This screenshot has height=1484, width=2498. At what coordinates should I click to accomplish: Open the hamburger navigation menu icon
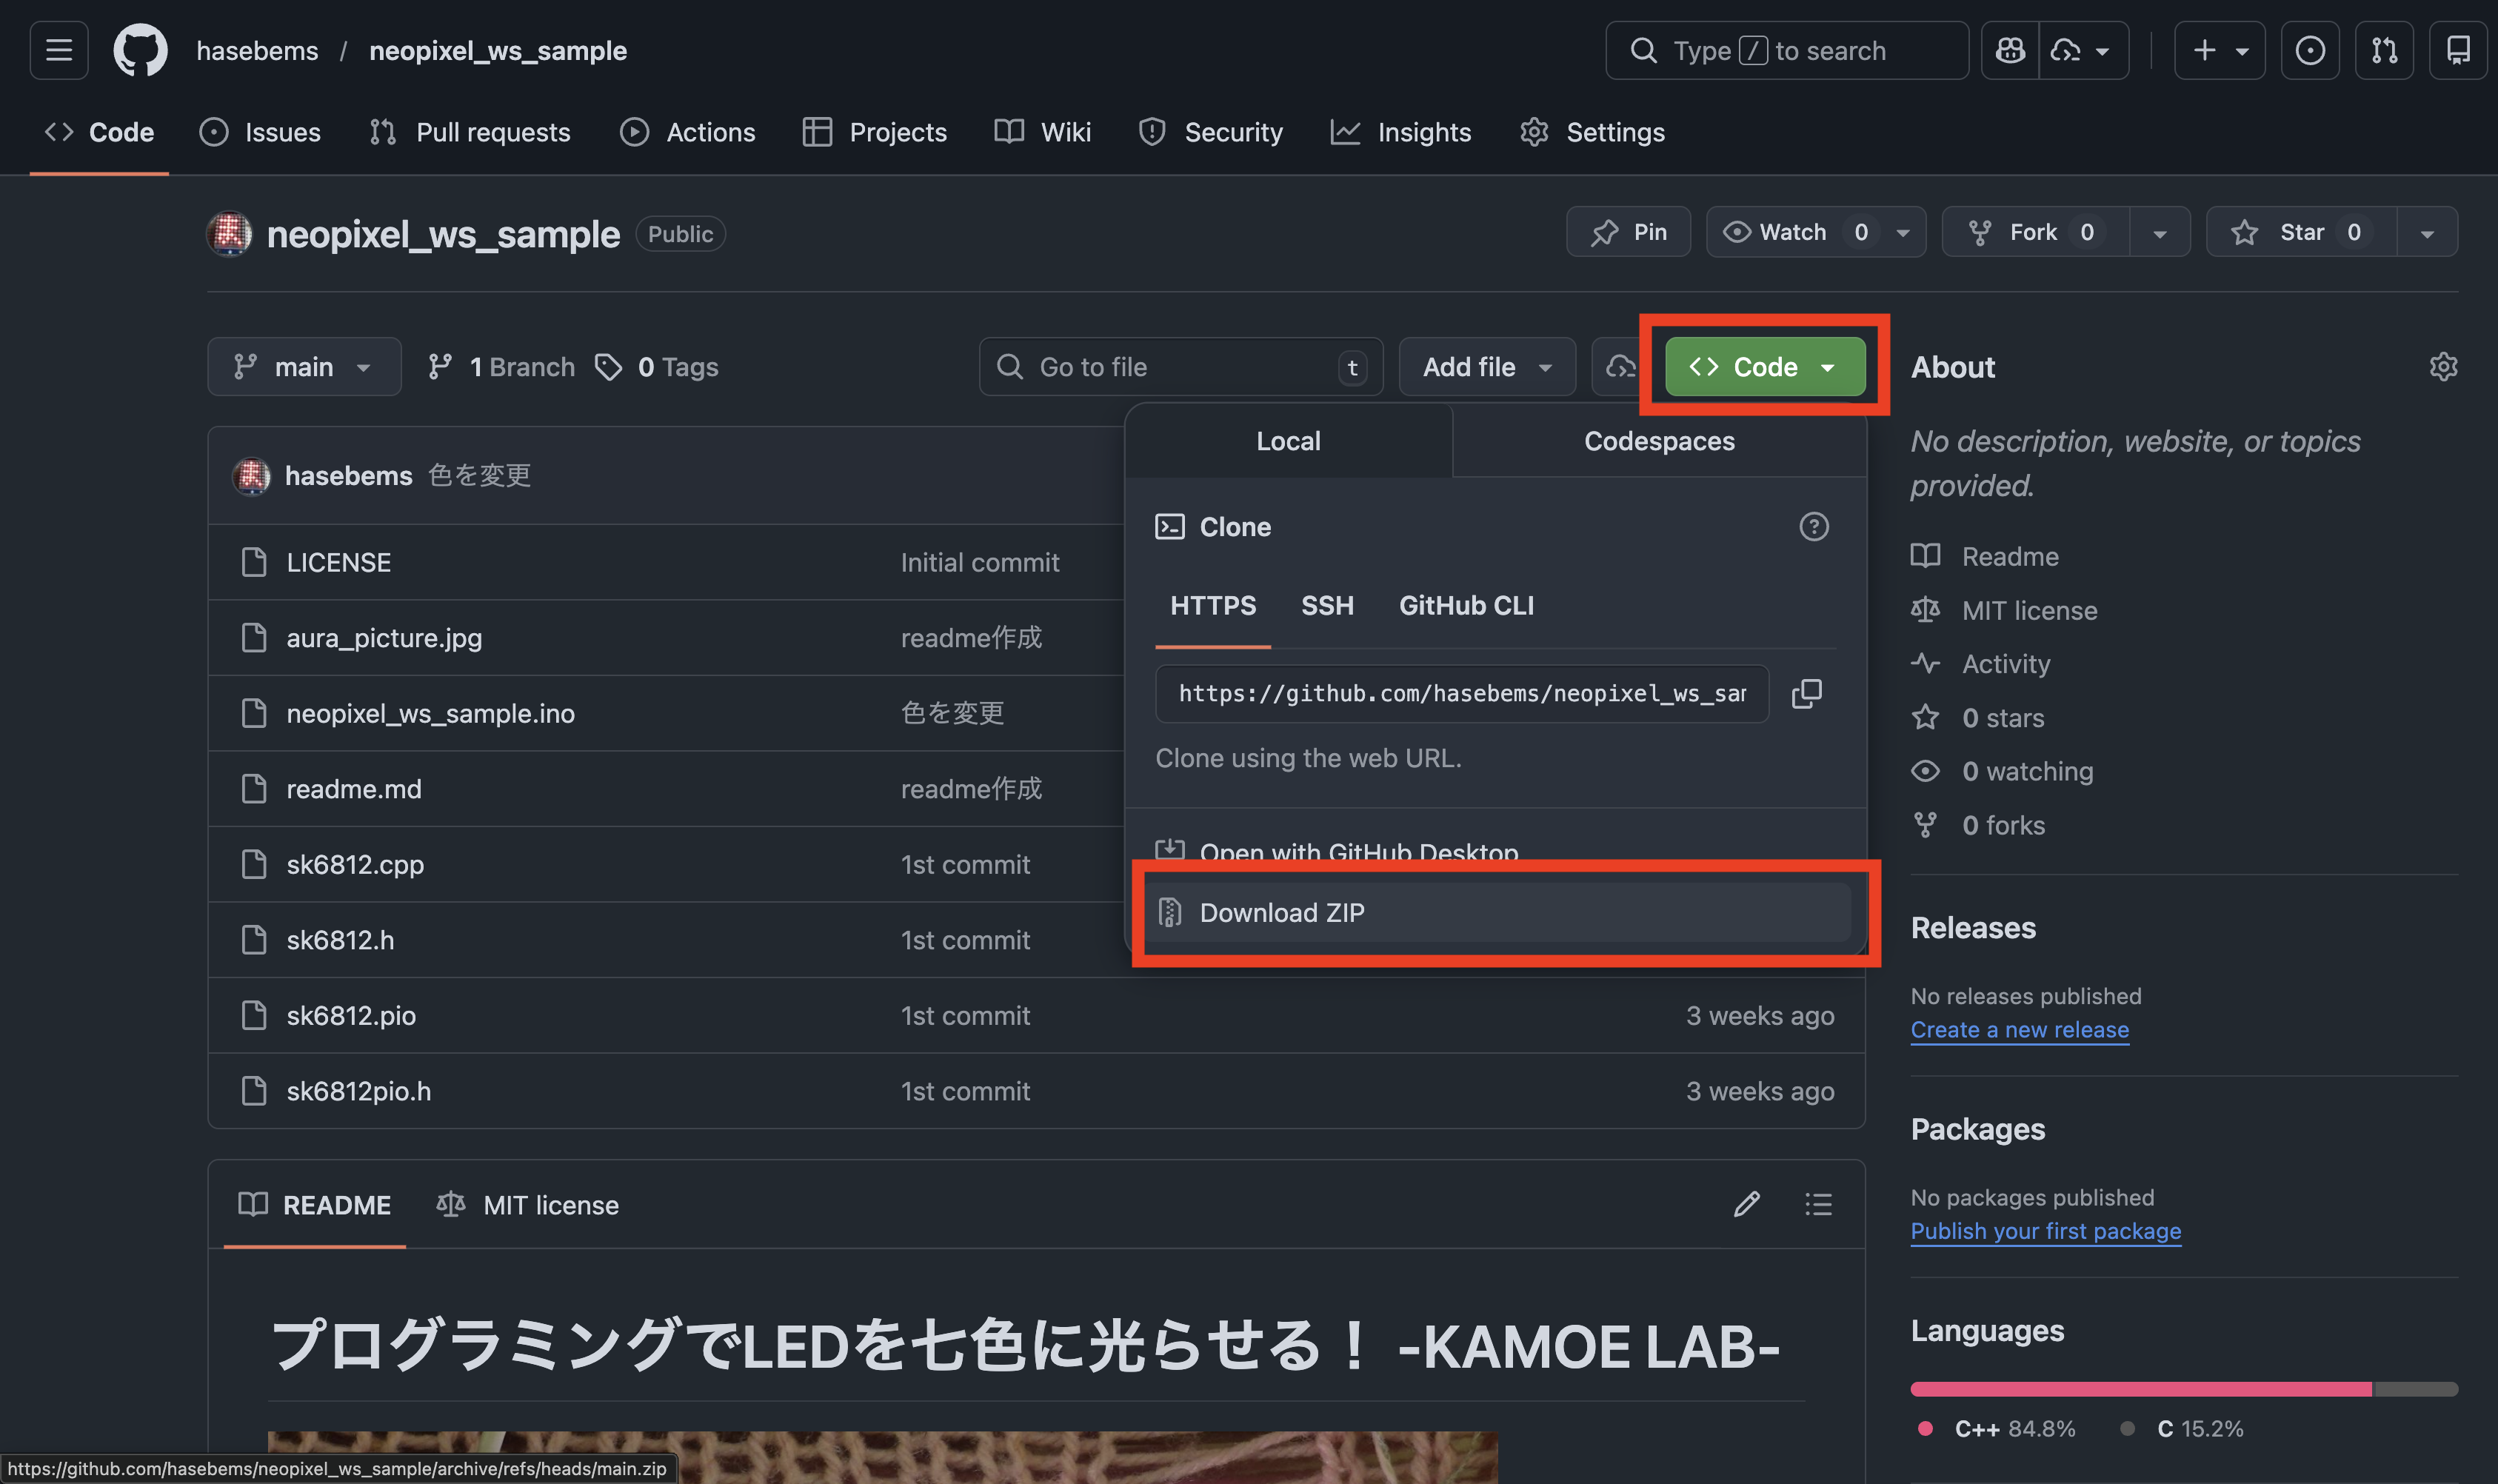(59, 50)
